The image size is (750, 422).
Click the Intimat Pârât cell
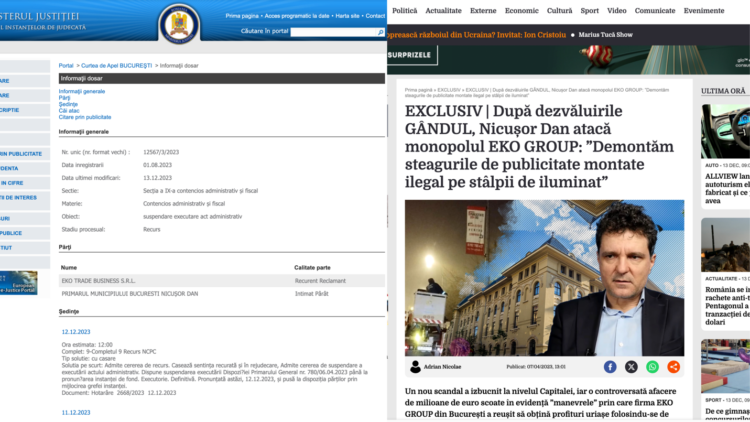[x=311, y=294]
